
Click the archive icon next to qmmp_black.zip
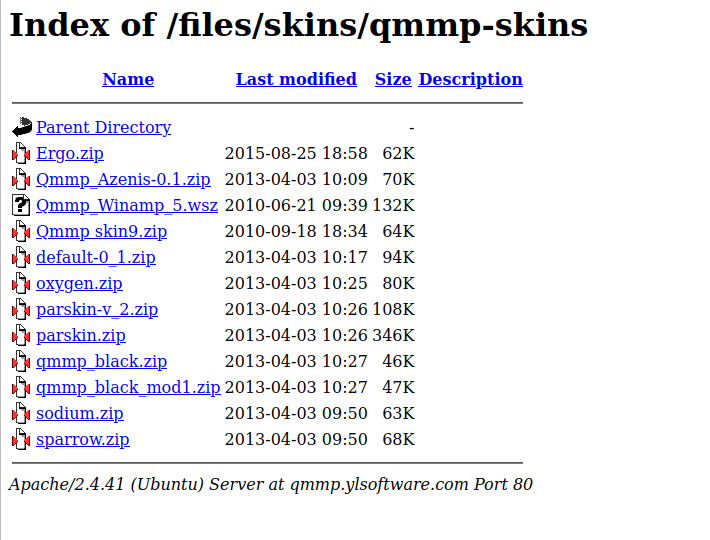click(22, 362)
